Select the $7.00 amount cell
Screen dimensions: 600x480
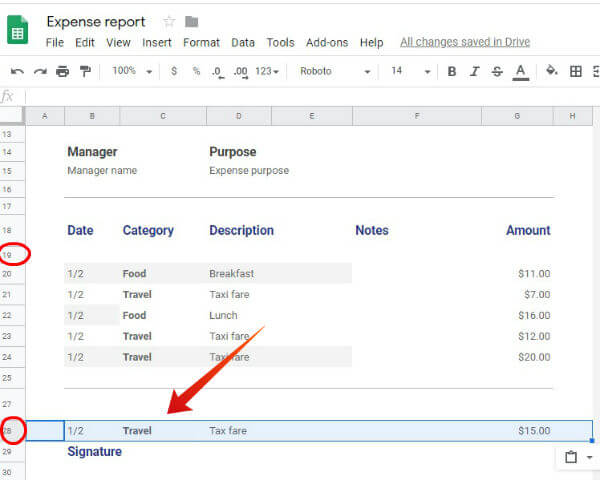click(537, 294)
